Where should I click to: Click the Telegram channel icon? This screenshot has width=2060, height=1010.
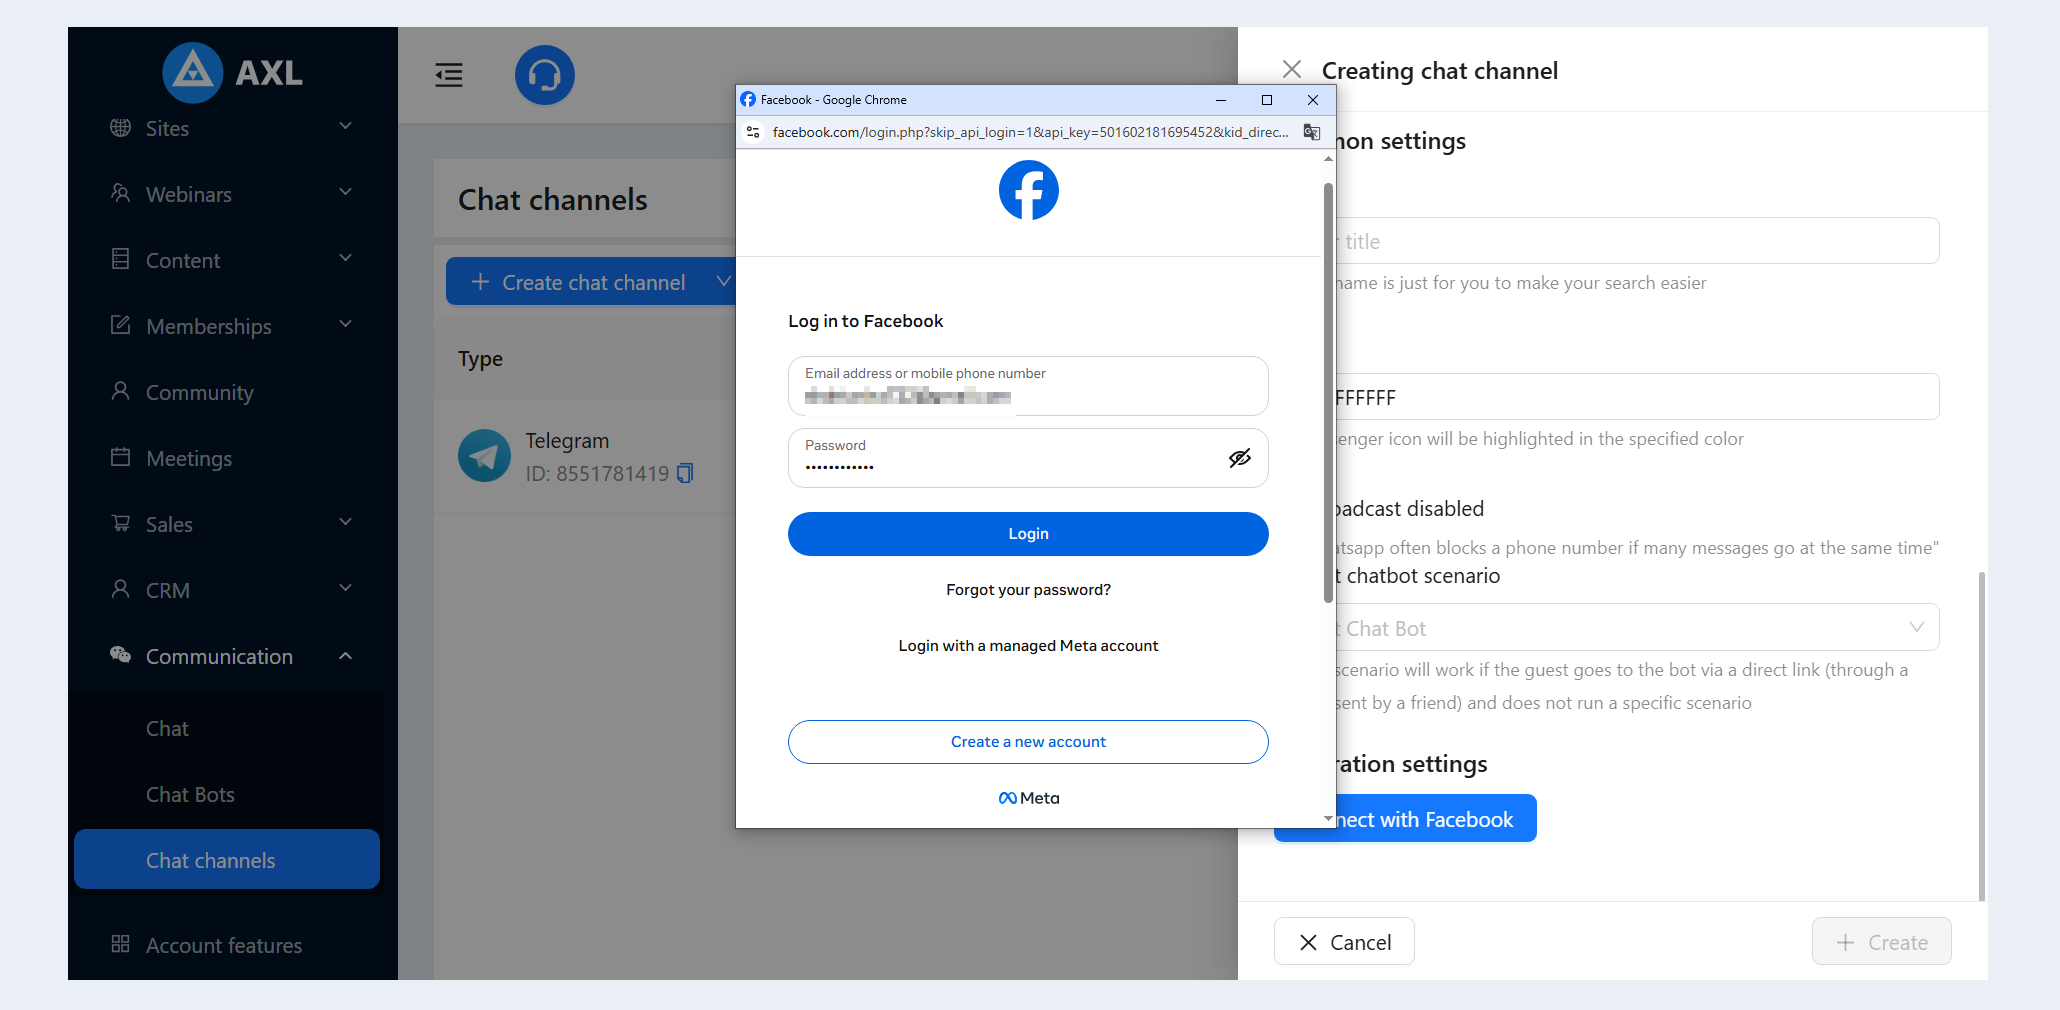coord(484,456)
